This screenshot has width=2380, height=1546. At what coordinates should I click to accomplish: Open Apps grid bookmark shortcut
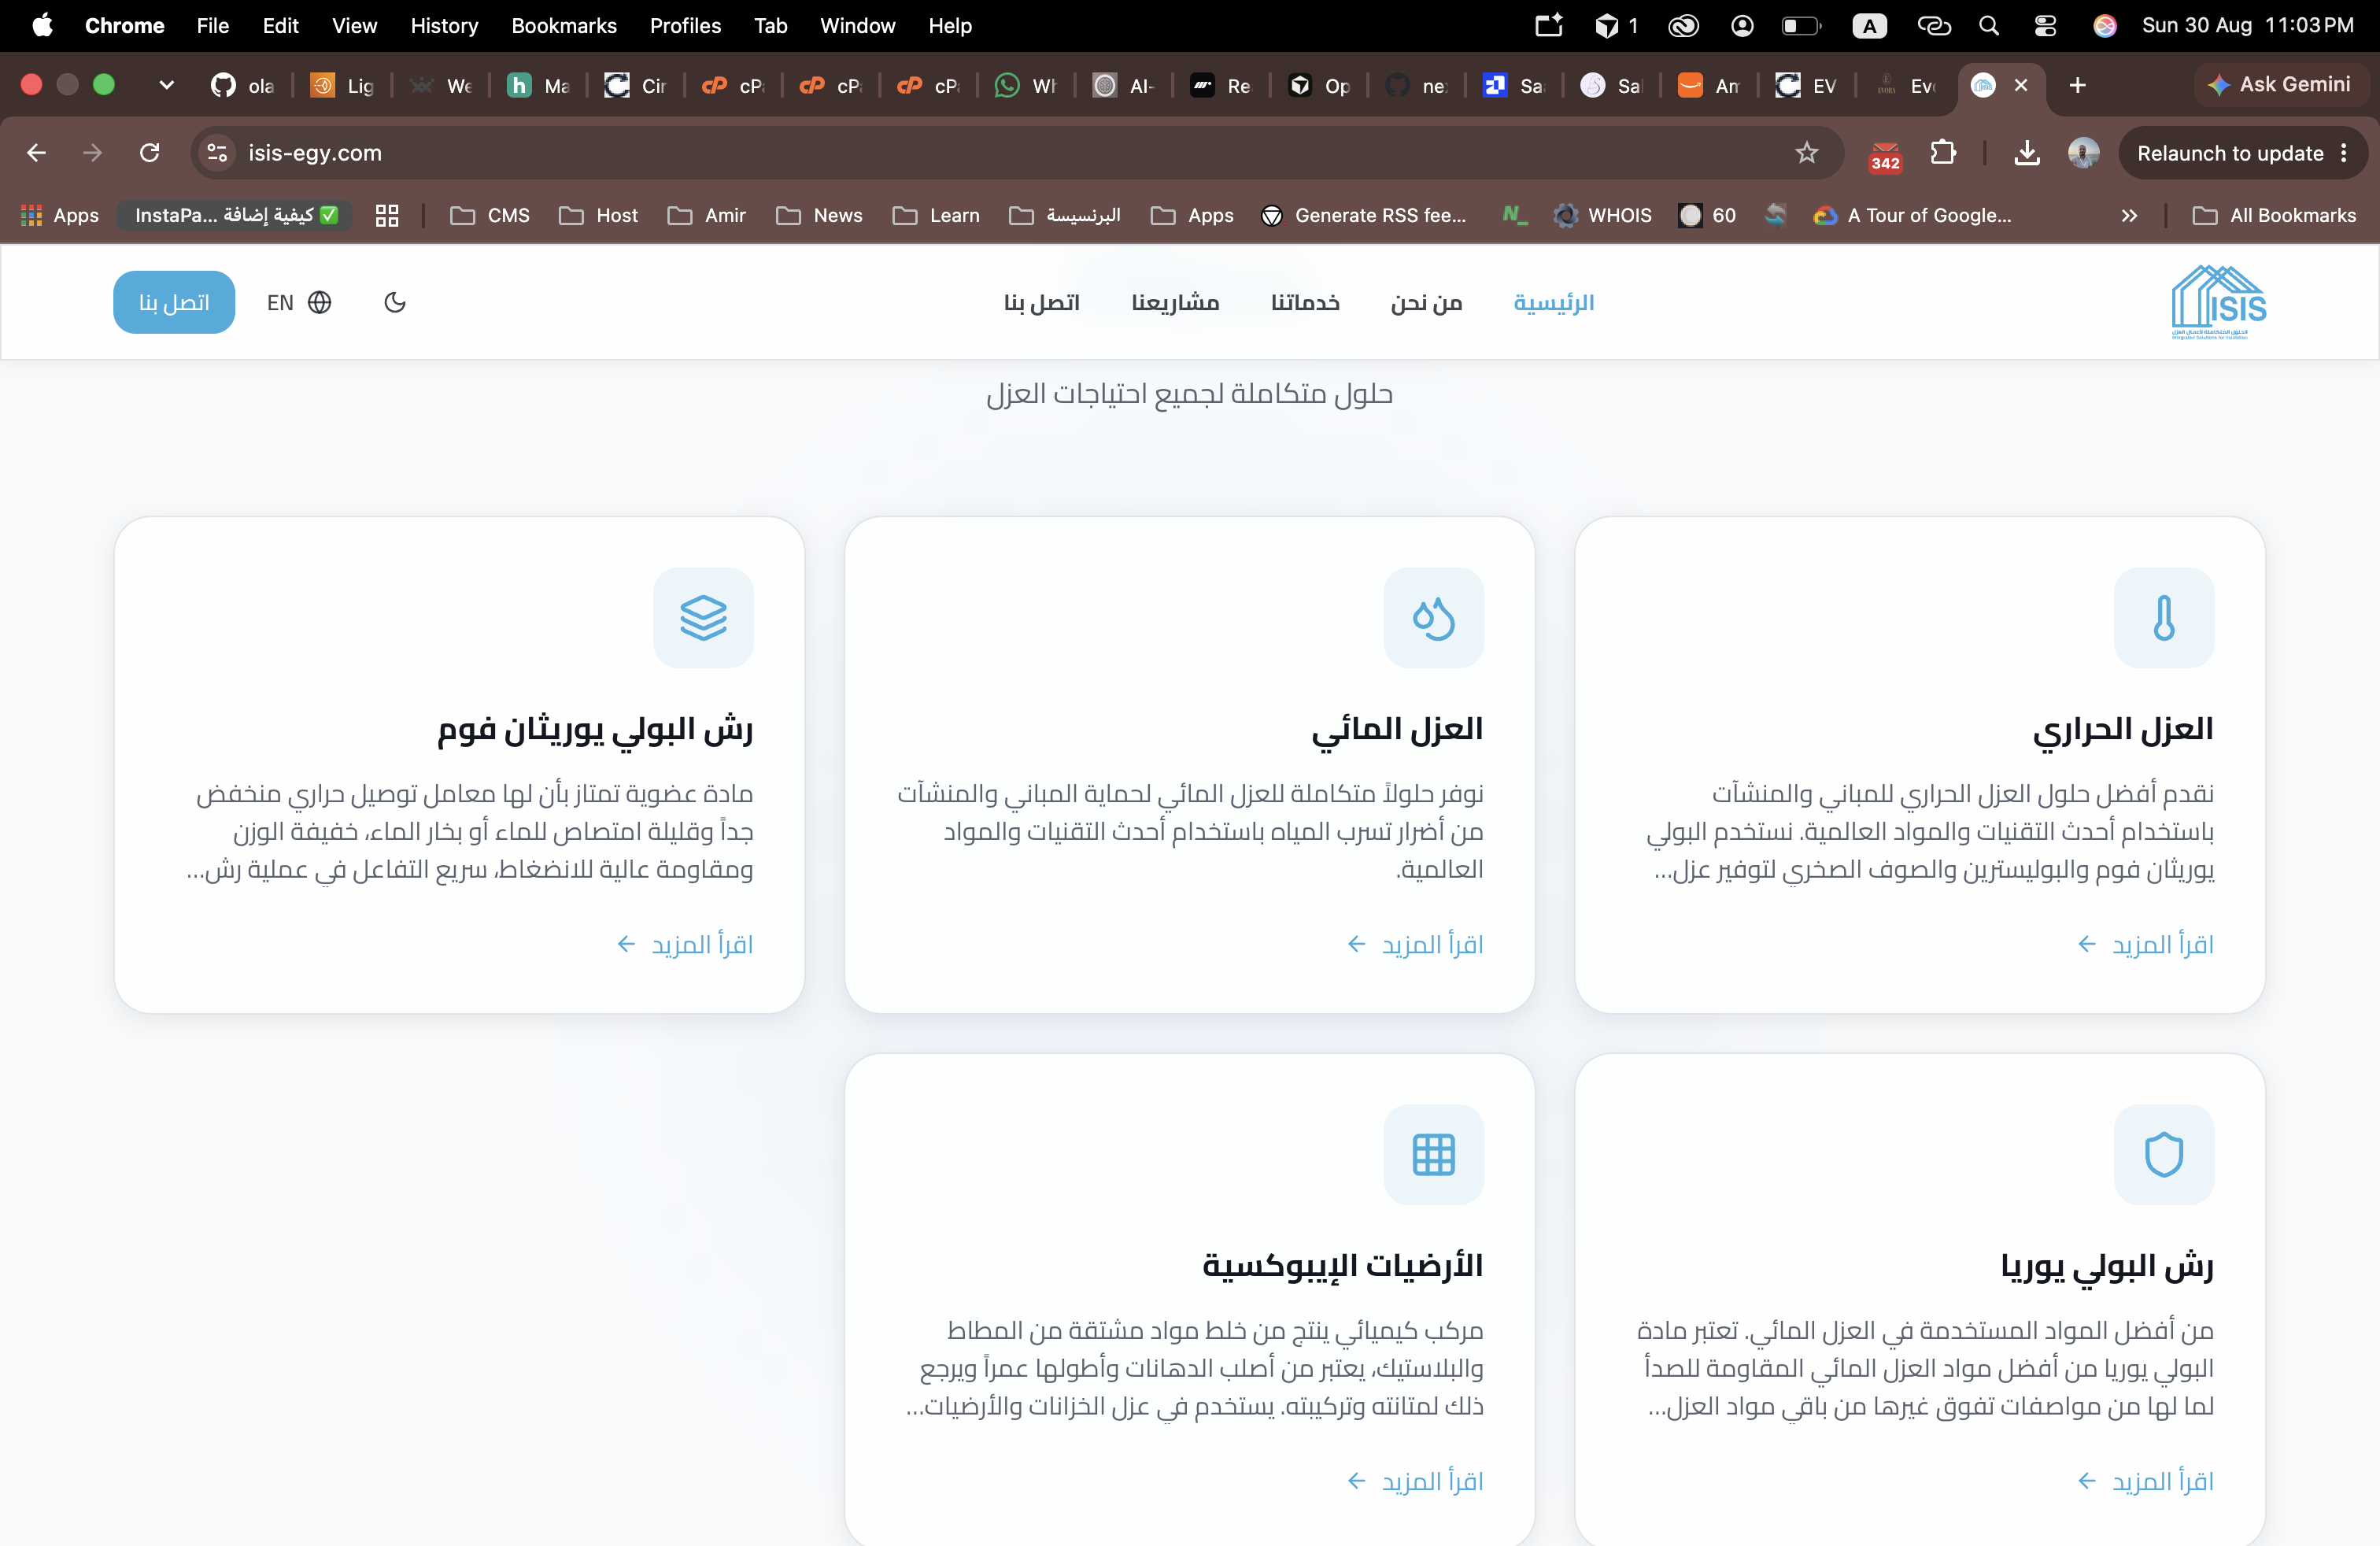(x=59, y=215)
